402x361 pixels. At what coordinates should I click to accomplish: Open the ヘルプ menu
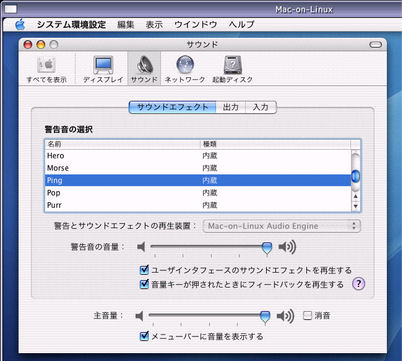click(242, 25)
